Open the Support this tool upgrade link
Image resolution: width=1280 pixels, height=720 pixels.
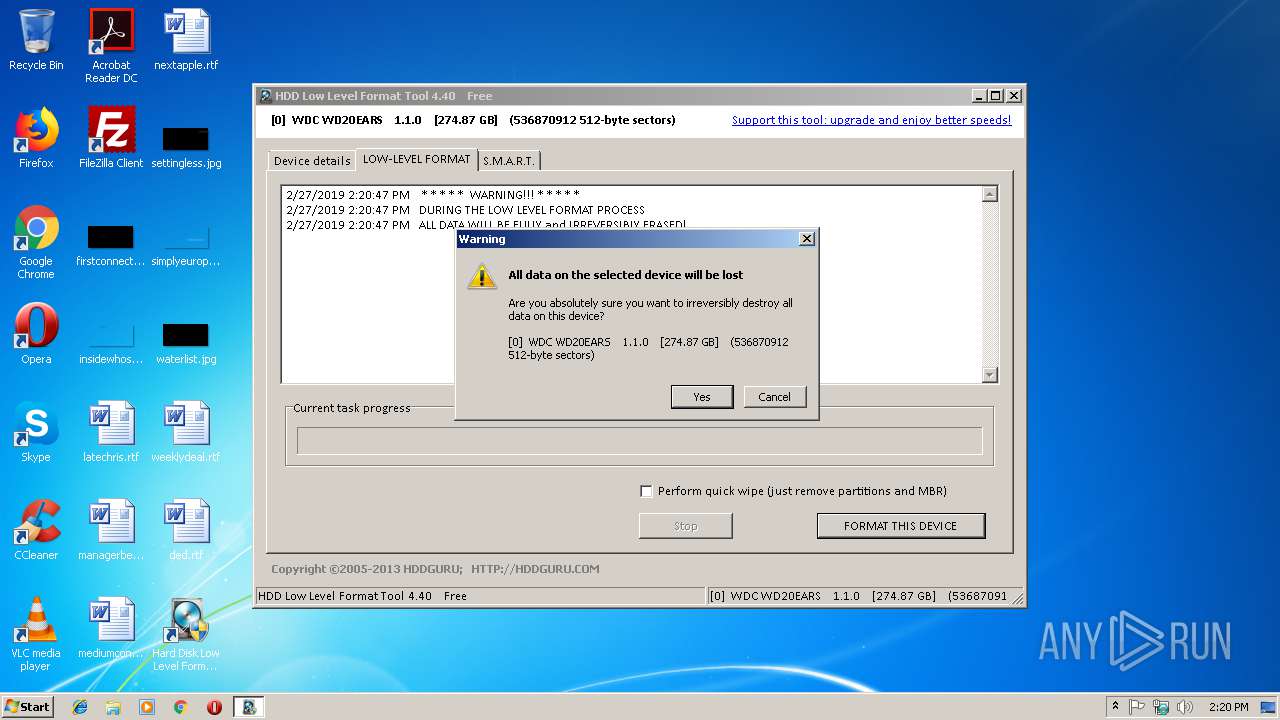pyautogui.click(x=871, y=120)
